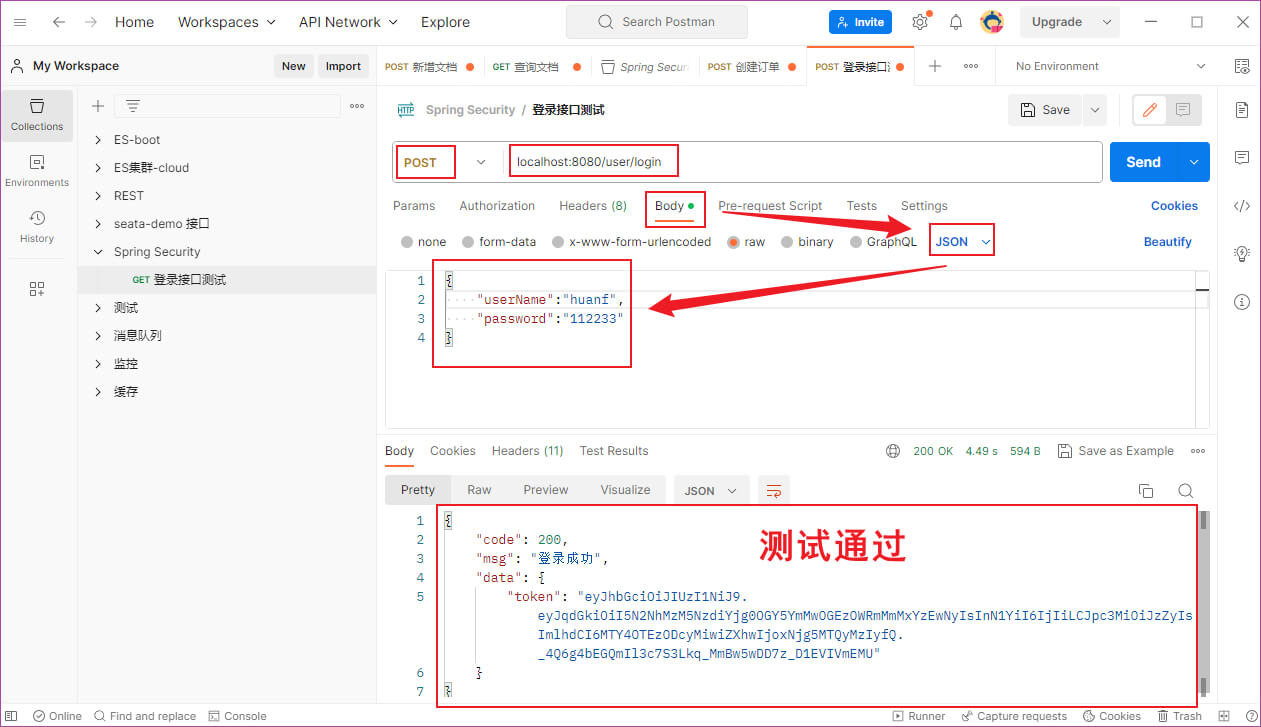Open the Save options dropdown arrow
The image size is (1261, 727).
1094,110
